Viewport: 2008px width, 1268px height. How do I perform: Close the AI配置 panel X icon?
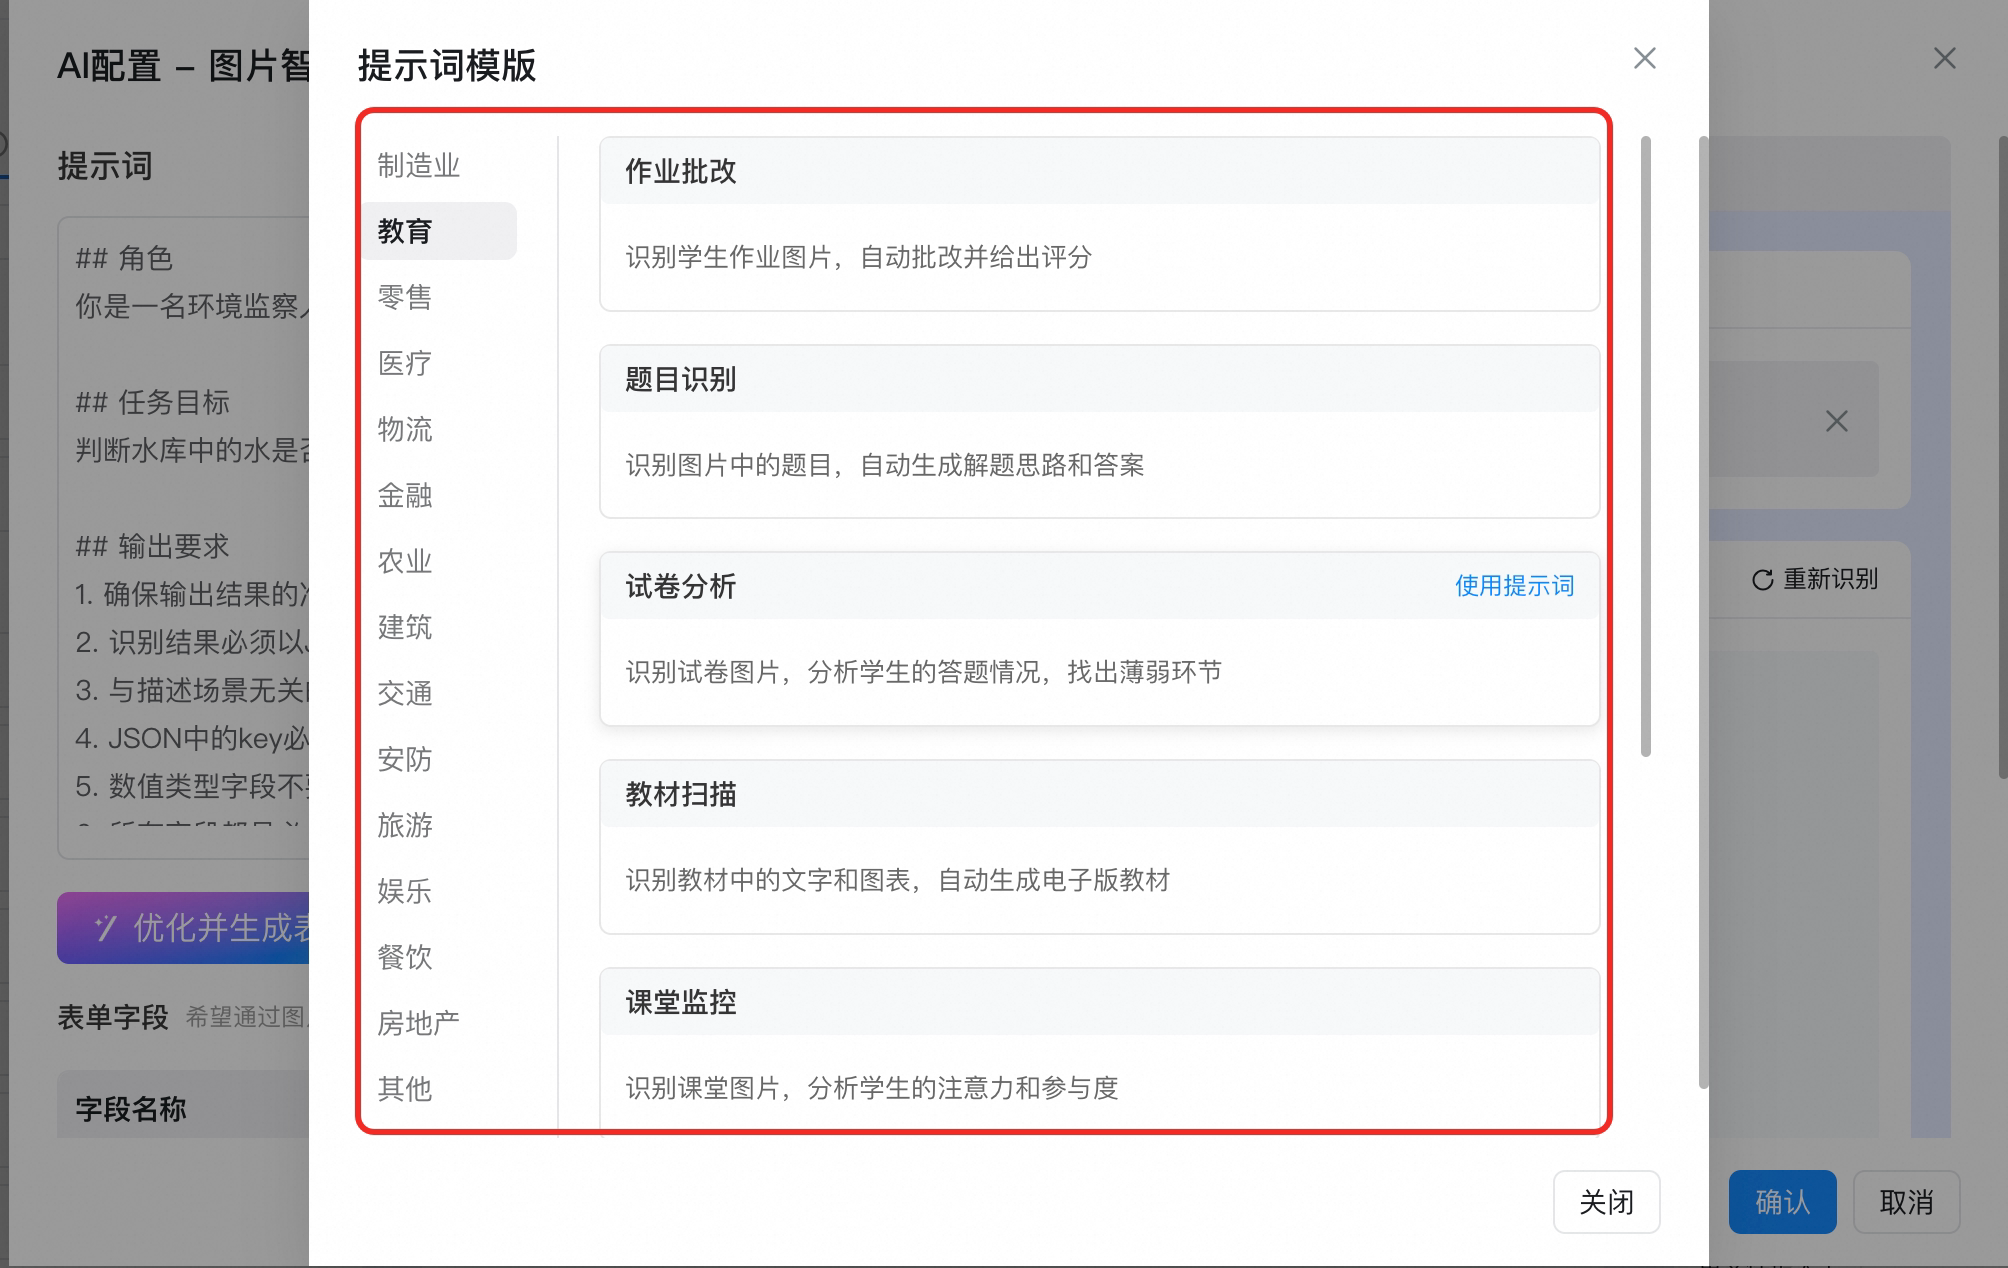tap(1944, 59)
